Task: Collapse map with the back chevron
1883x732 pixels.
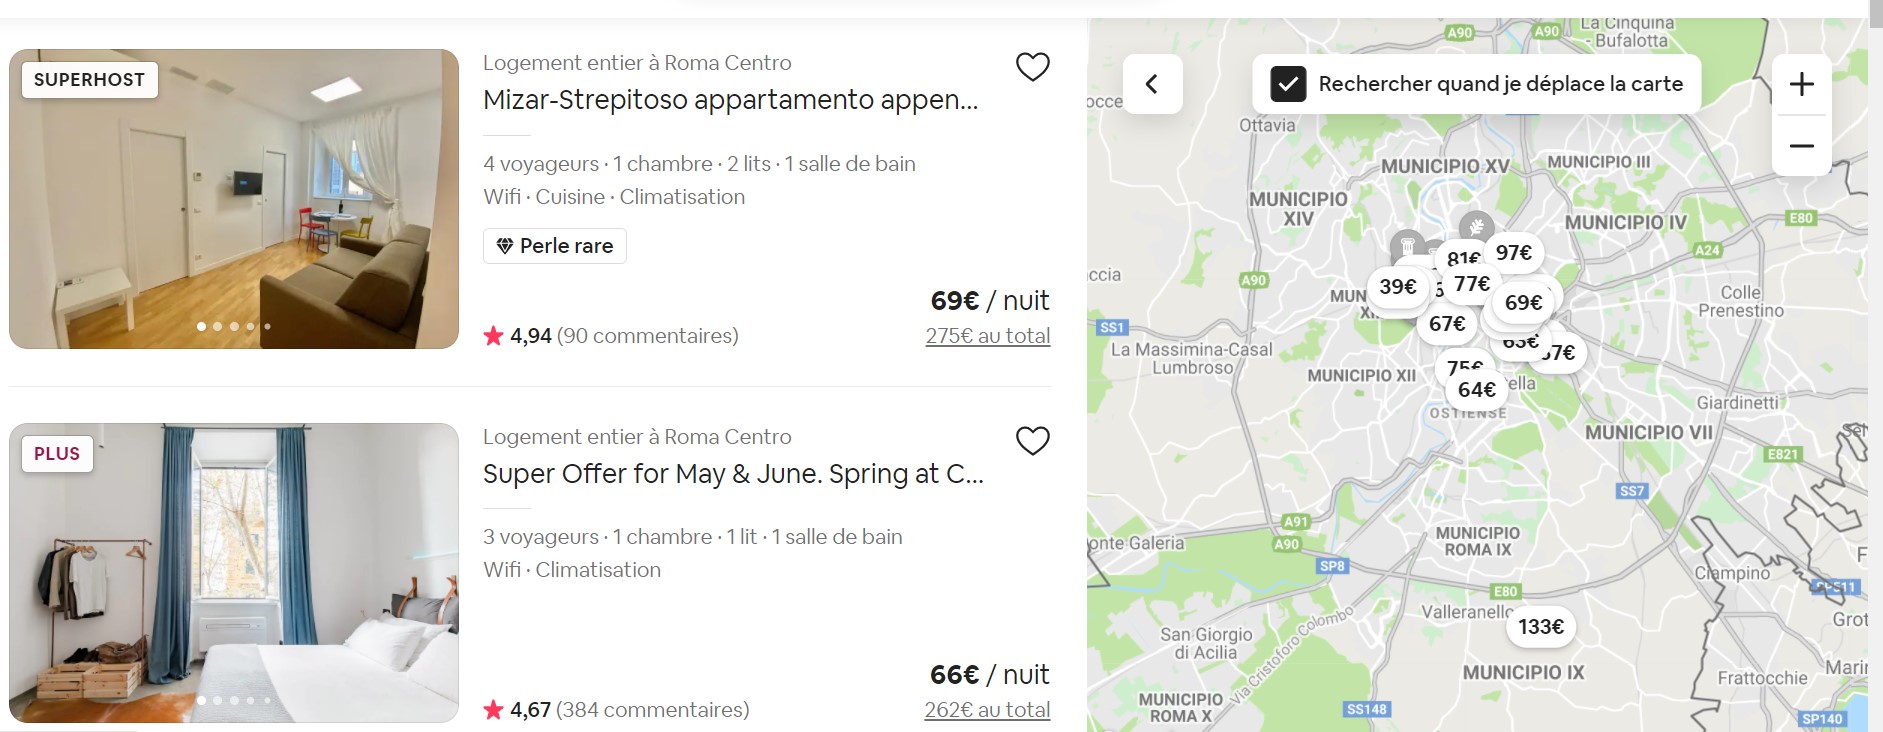Action: click(1152, 84)
